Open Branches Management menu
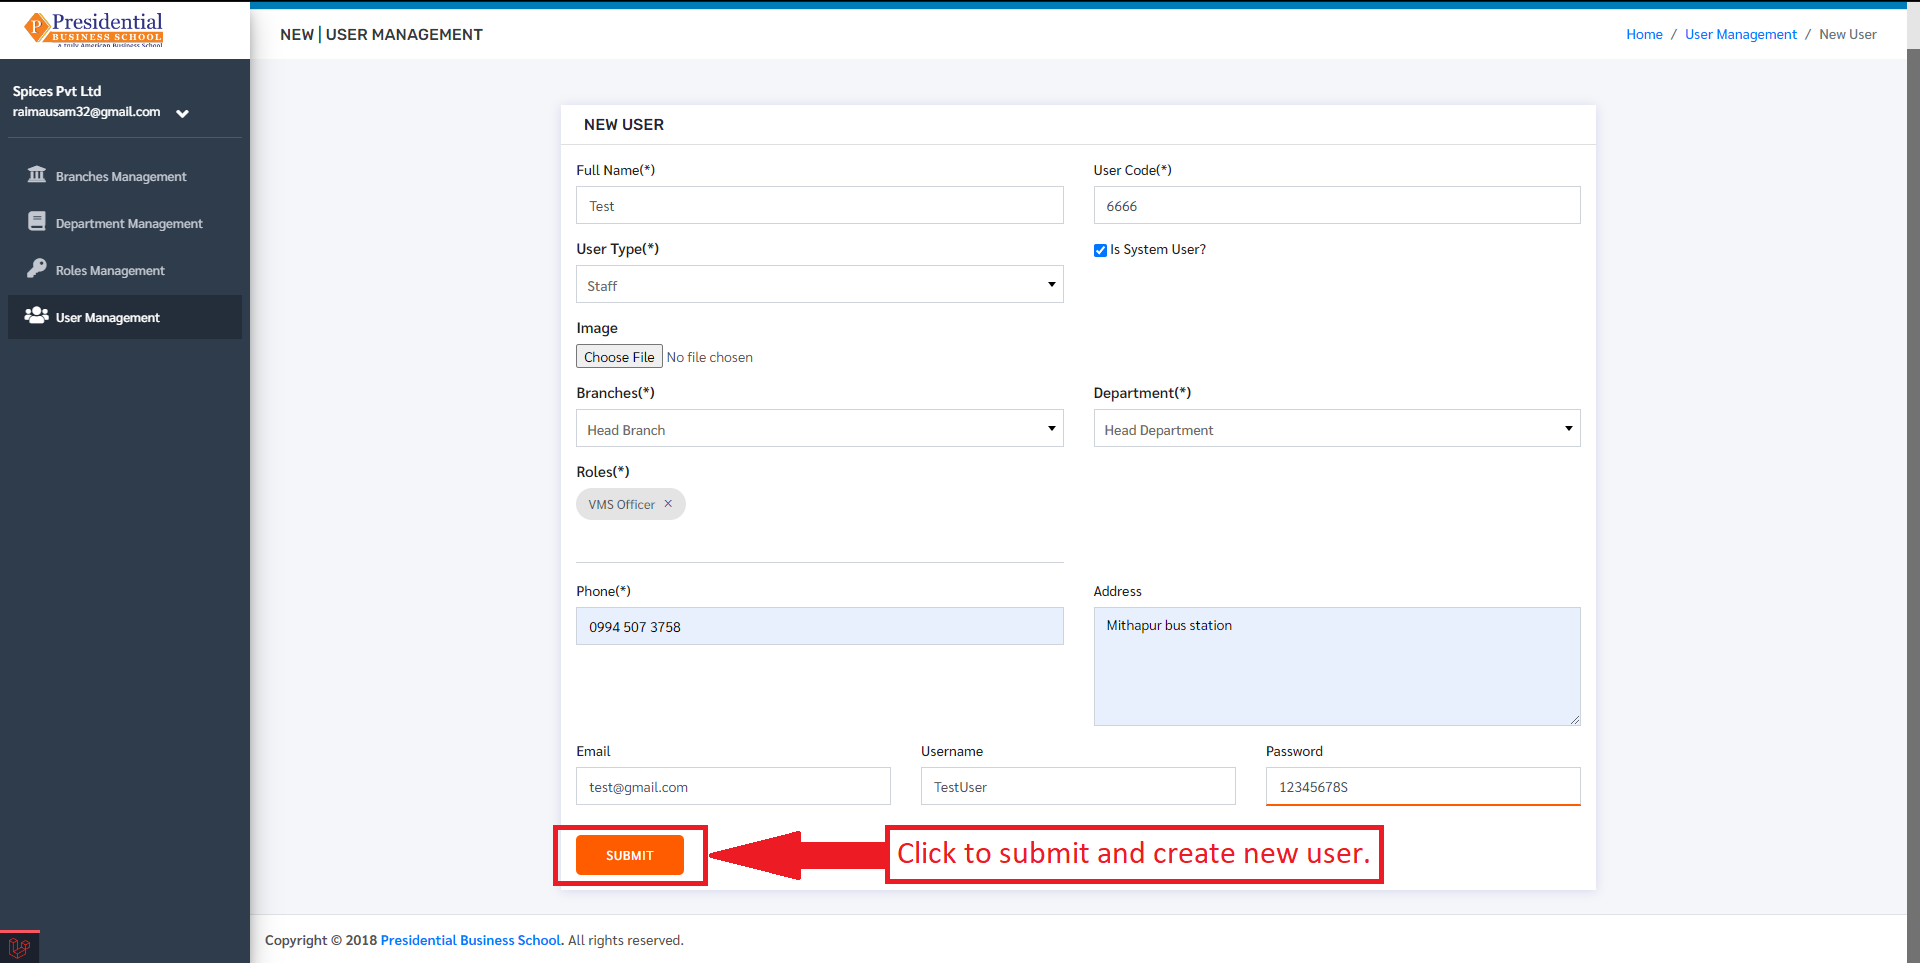 [125, 176]
